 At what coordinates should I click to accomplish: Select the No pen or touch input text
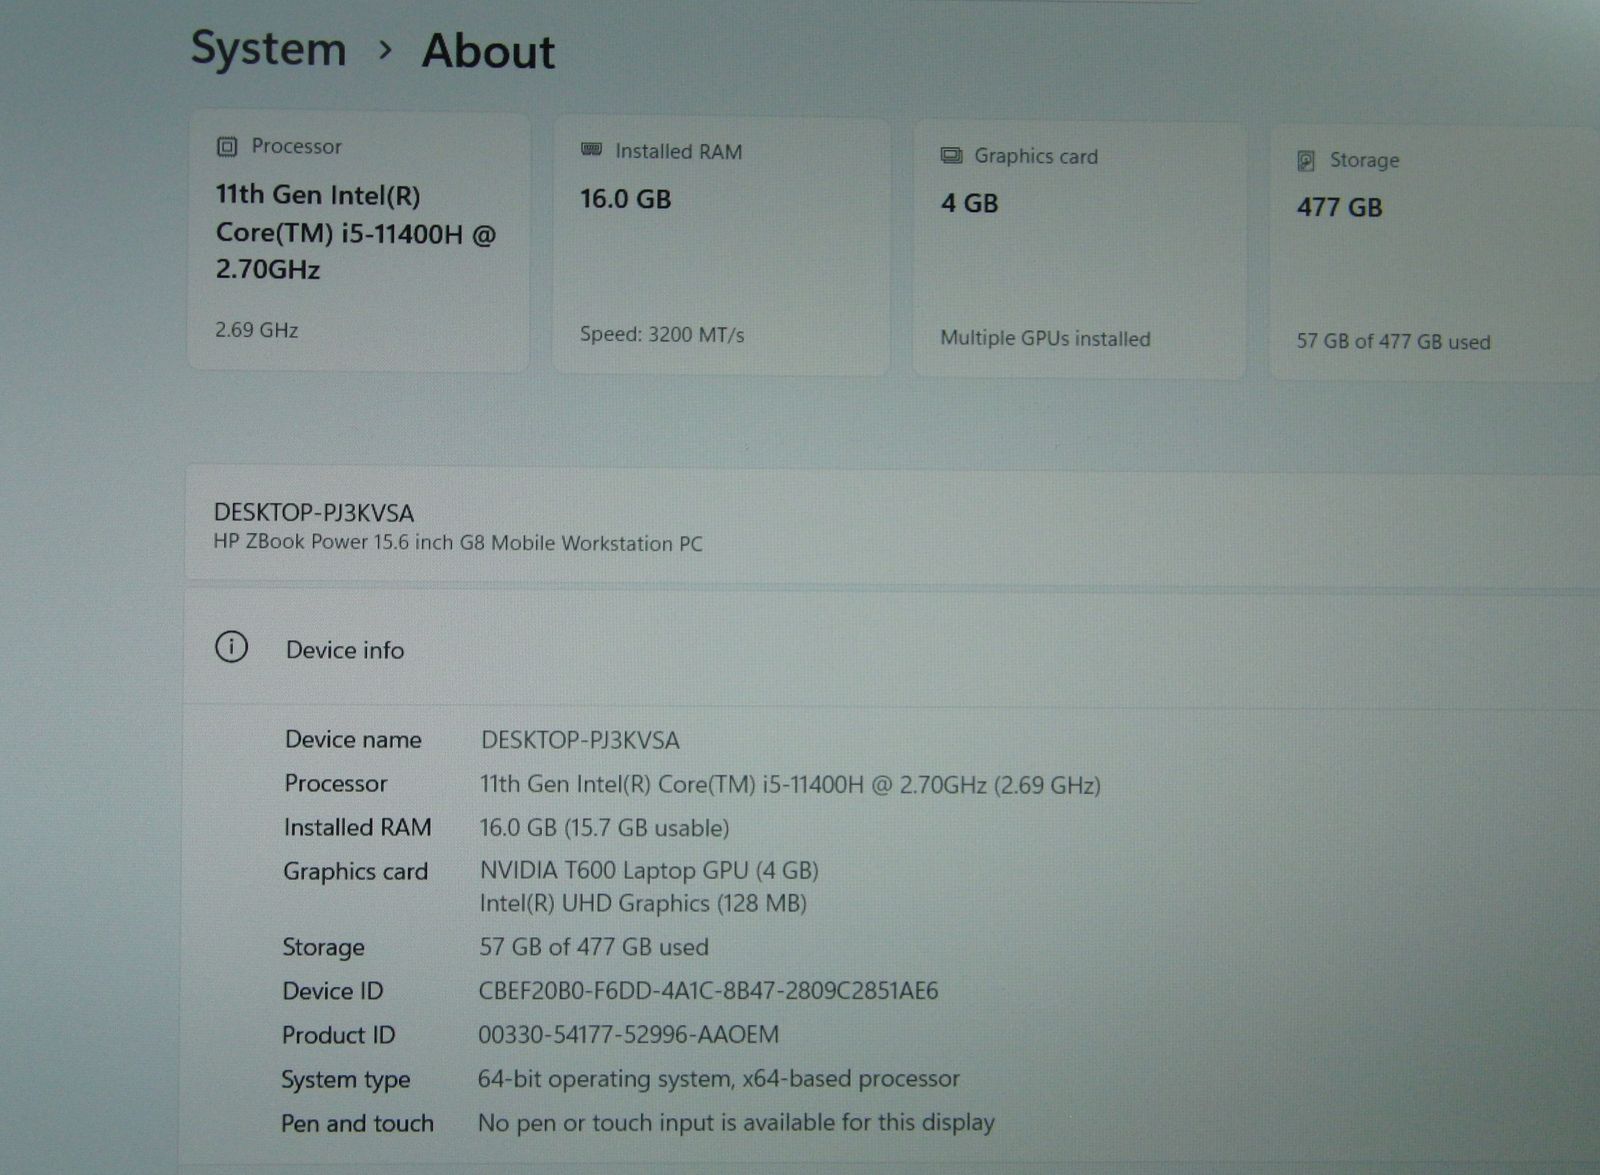736,1123
